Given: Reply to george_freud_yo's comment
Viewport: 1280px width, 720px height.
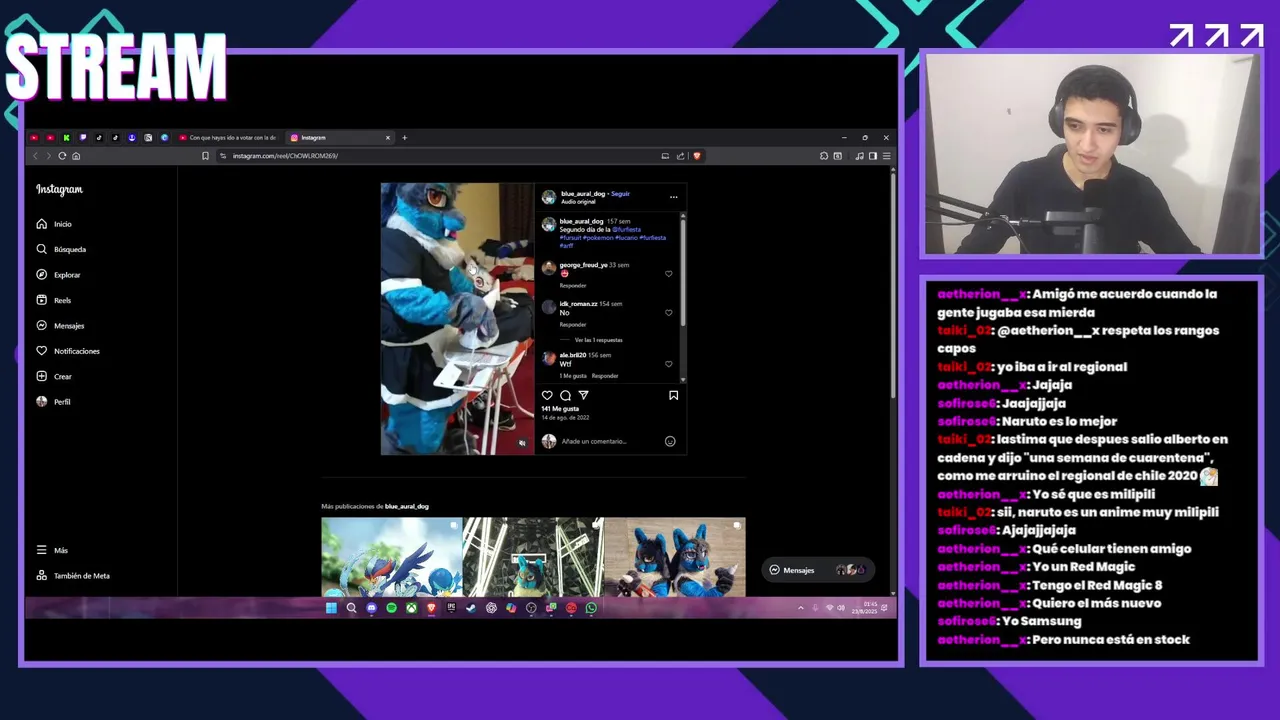Looking at the screenshot, I should click(x=573, y=285).
